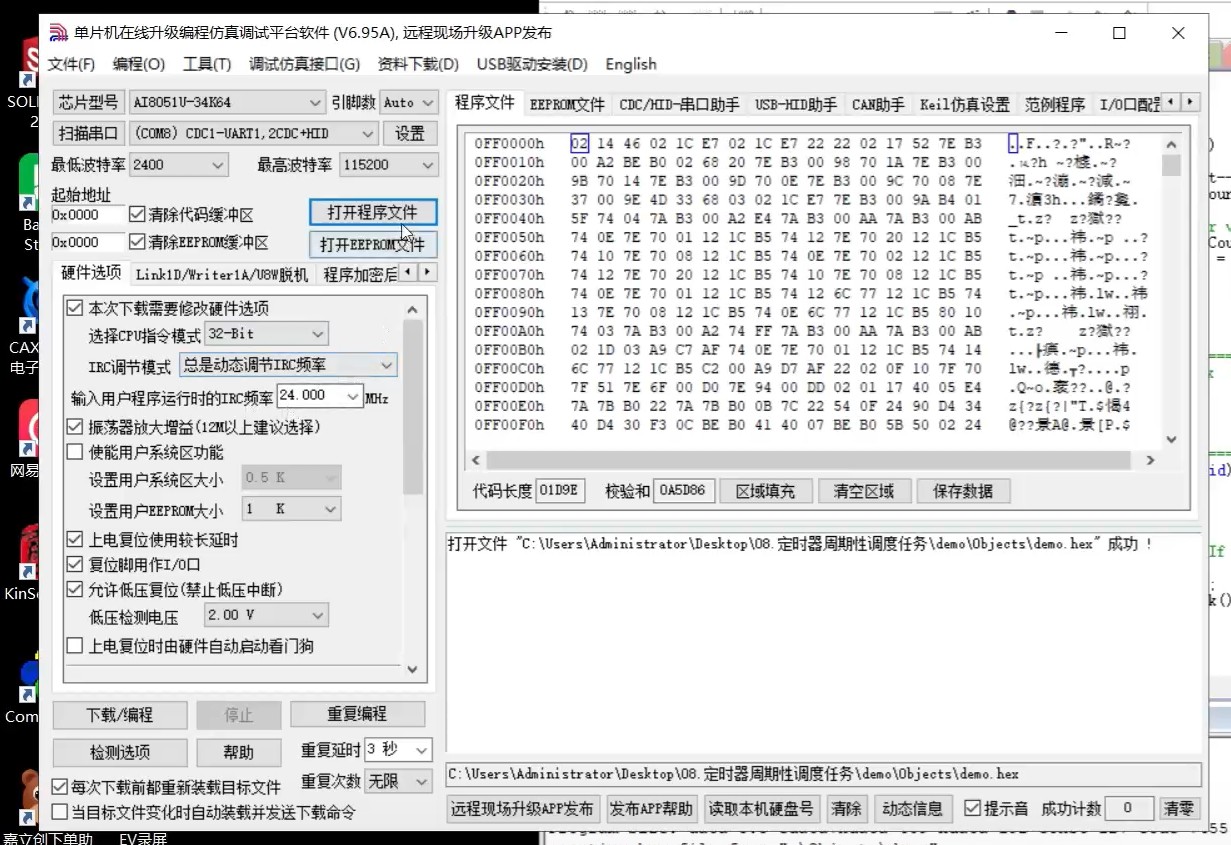Viewport: 1231px width, 845px height.
Task: Switch to the EEPROM文件 tab
Action: click(x=567, y=104)
